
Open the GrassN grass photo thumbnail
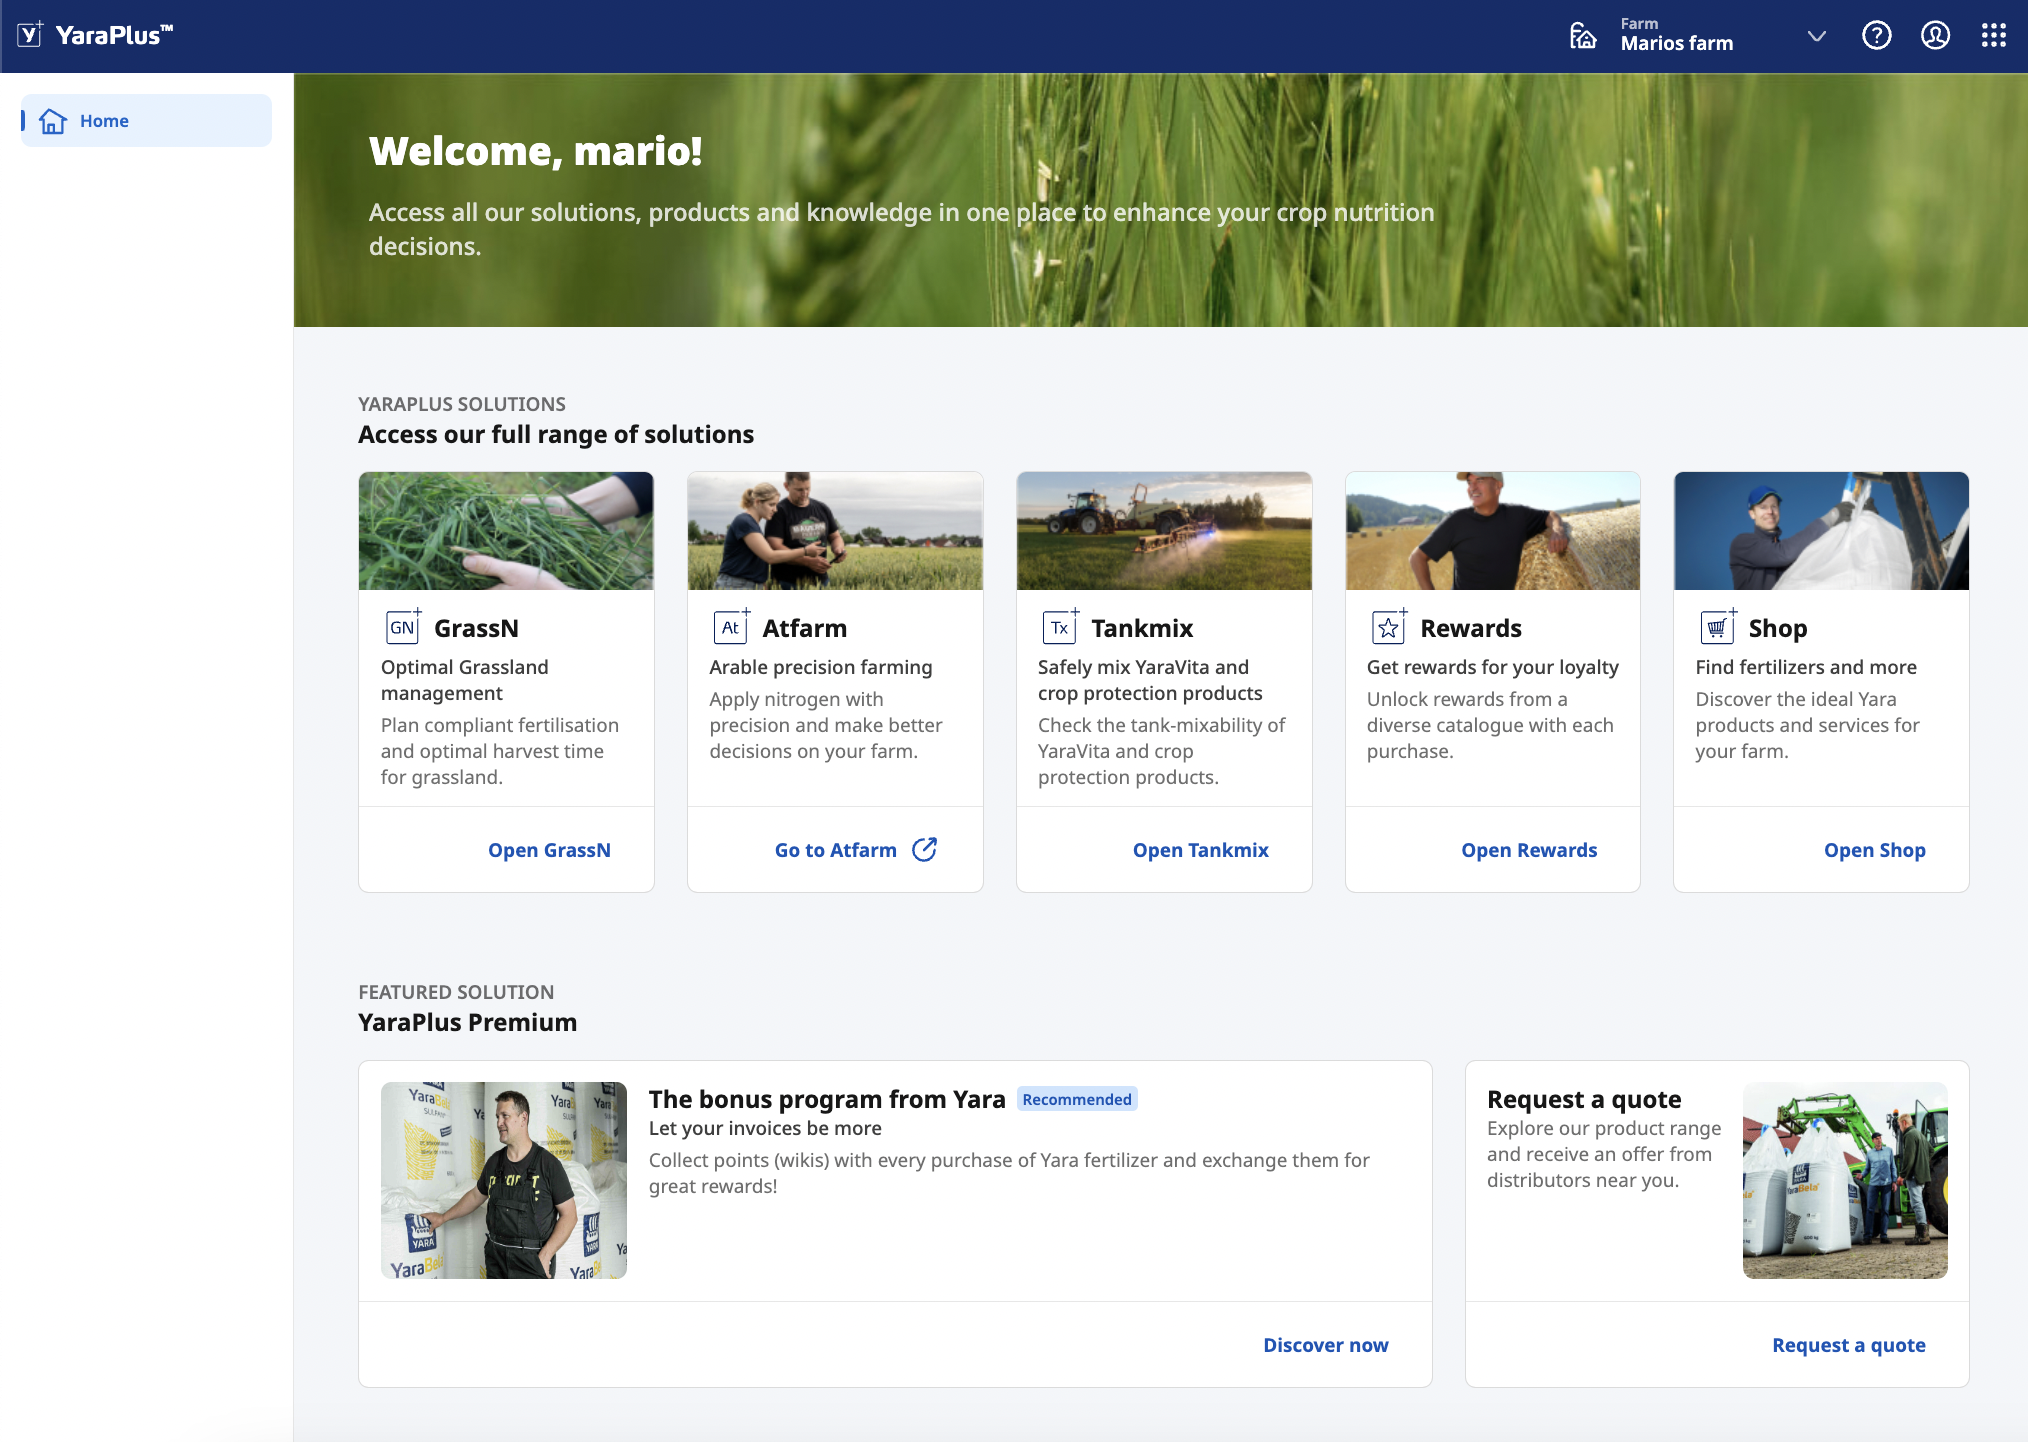pyautogui.click(x=506, y=531)
